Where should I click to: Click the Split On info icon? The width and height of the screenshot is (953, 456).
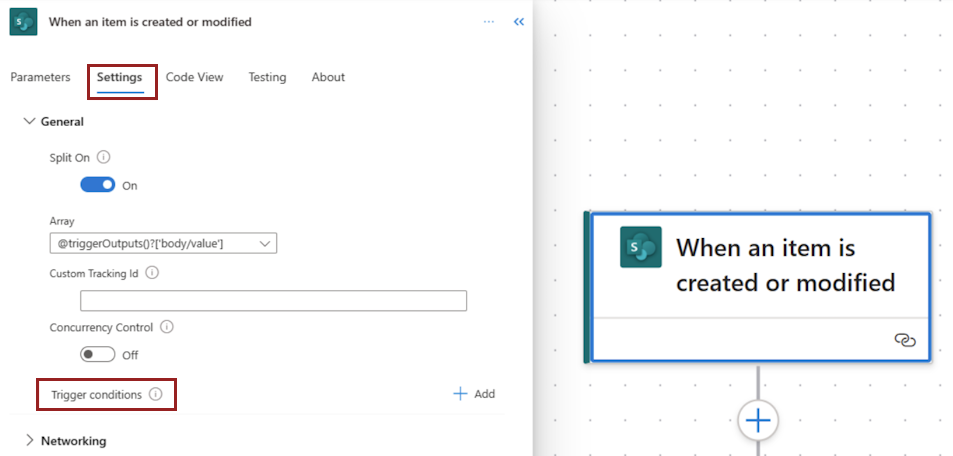click(x=104, y=157)
